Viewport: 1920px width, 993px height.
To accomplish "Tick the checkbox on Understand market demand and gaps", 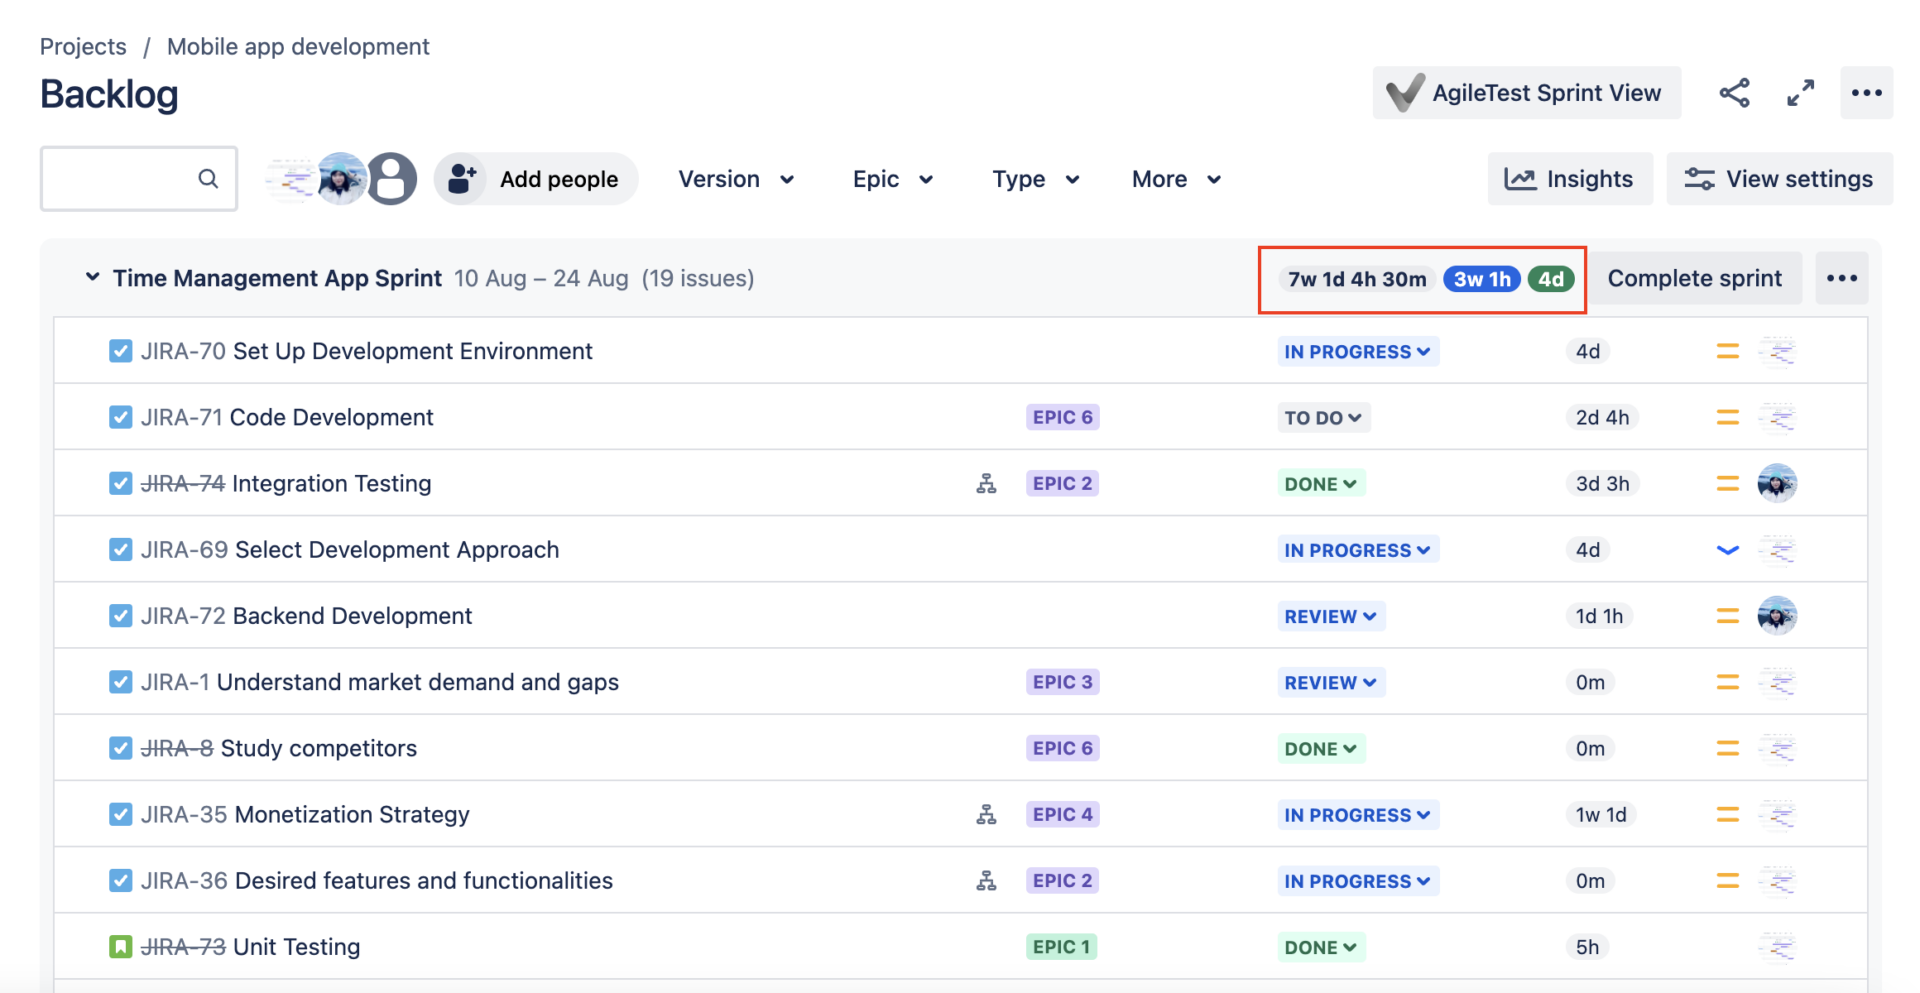I will pos(120,681).
